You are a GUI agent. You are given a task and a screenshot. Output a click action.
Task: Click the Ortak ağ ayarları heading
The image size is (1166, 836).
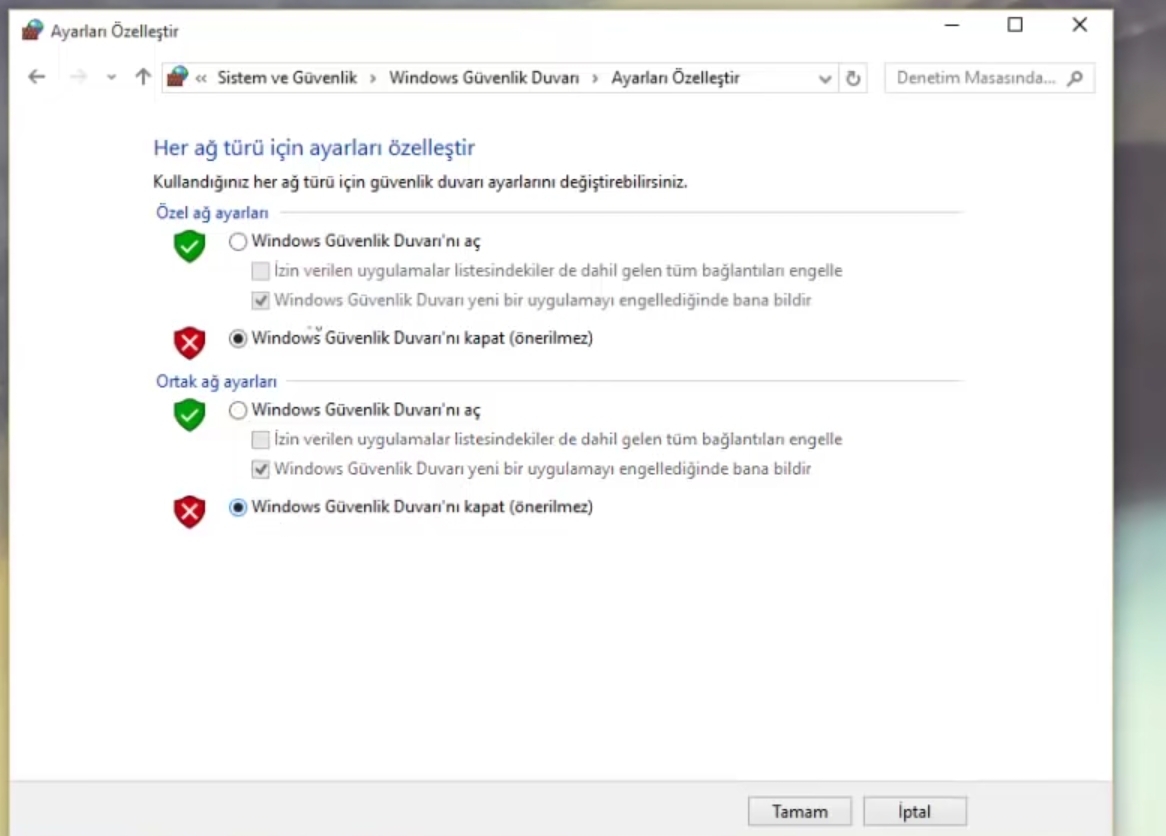coord(216,382)
